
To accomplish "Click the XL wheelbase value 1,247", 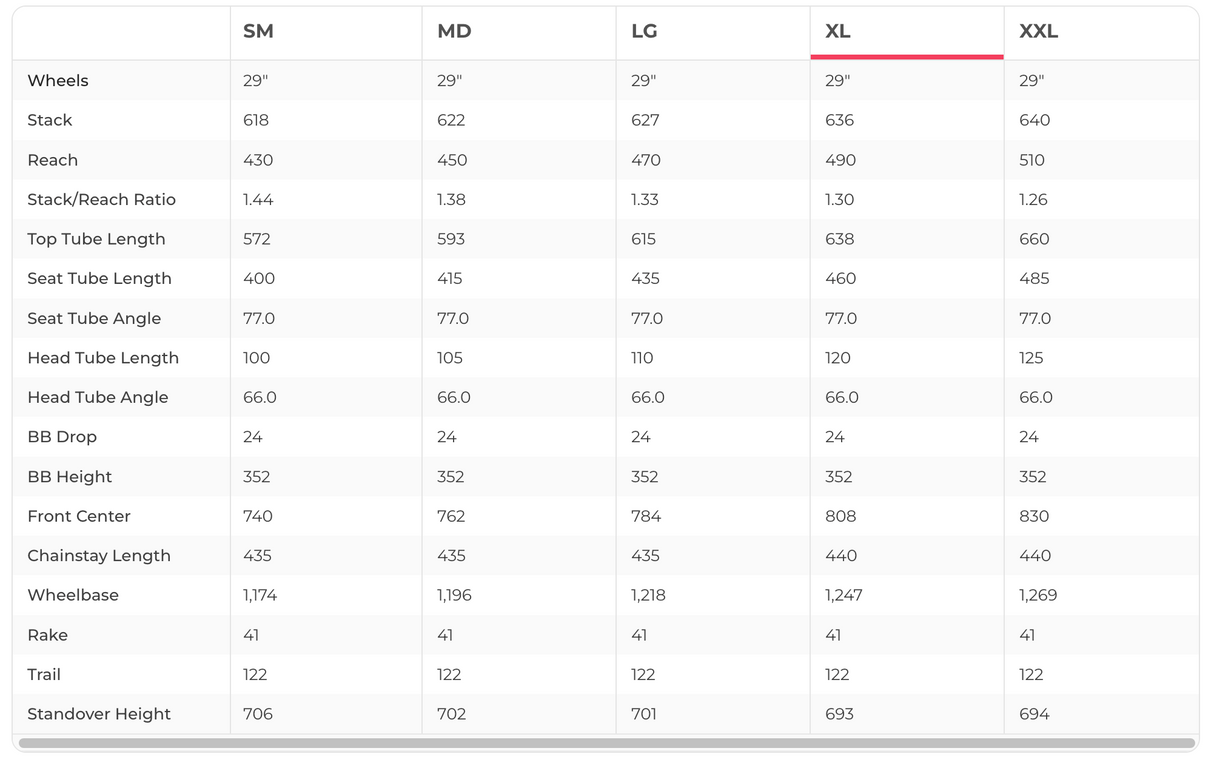I will pyautogui.click(x=844, y=595).
